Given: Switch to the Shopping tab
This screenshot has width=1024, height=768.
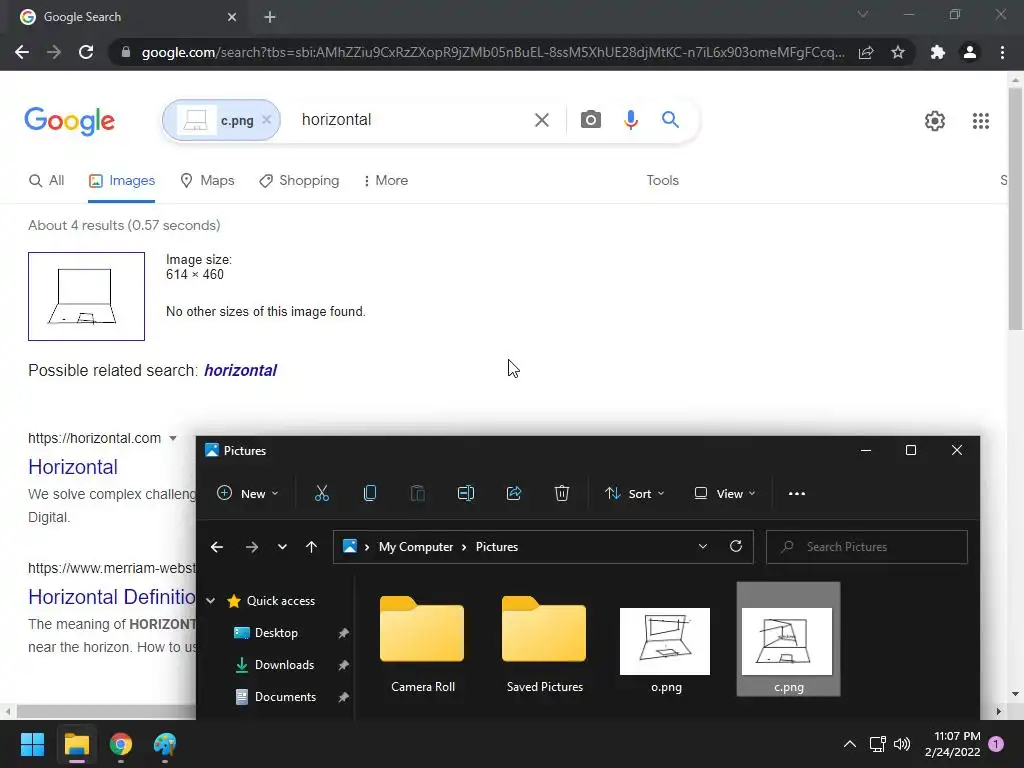Looking at the screenshot, I should click(x=299, y=180).
